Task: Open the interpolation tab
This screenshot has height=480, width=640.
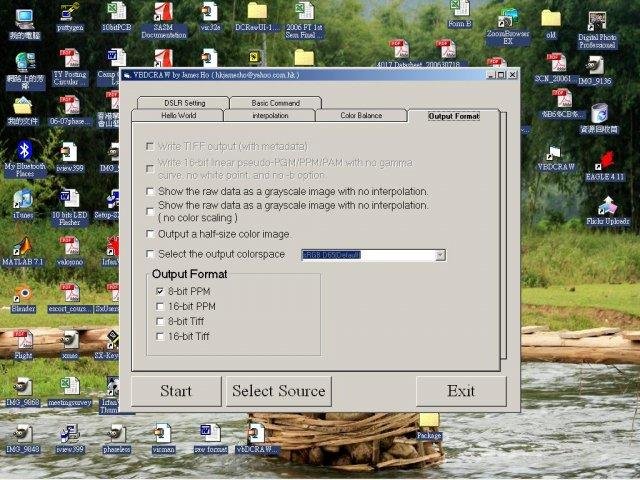Action: [270, 115]
